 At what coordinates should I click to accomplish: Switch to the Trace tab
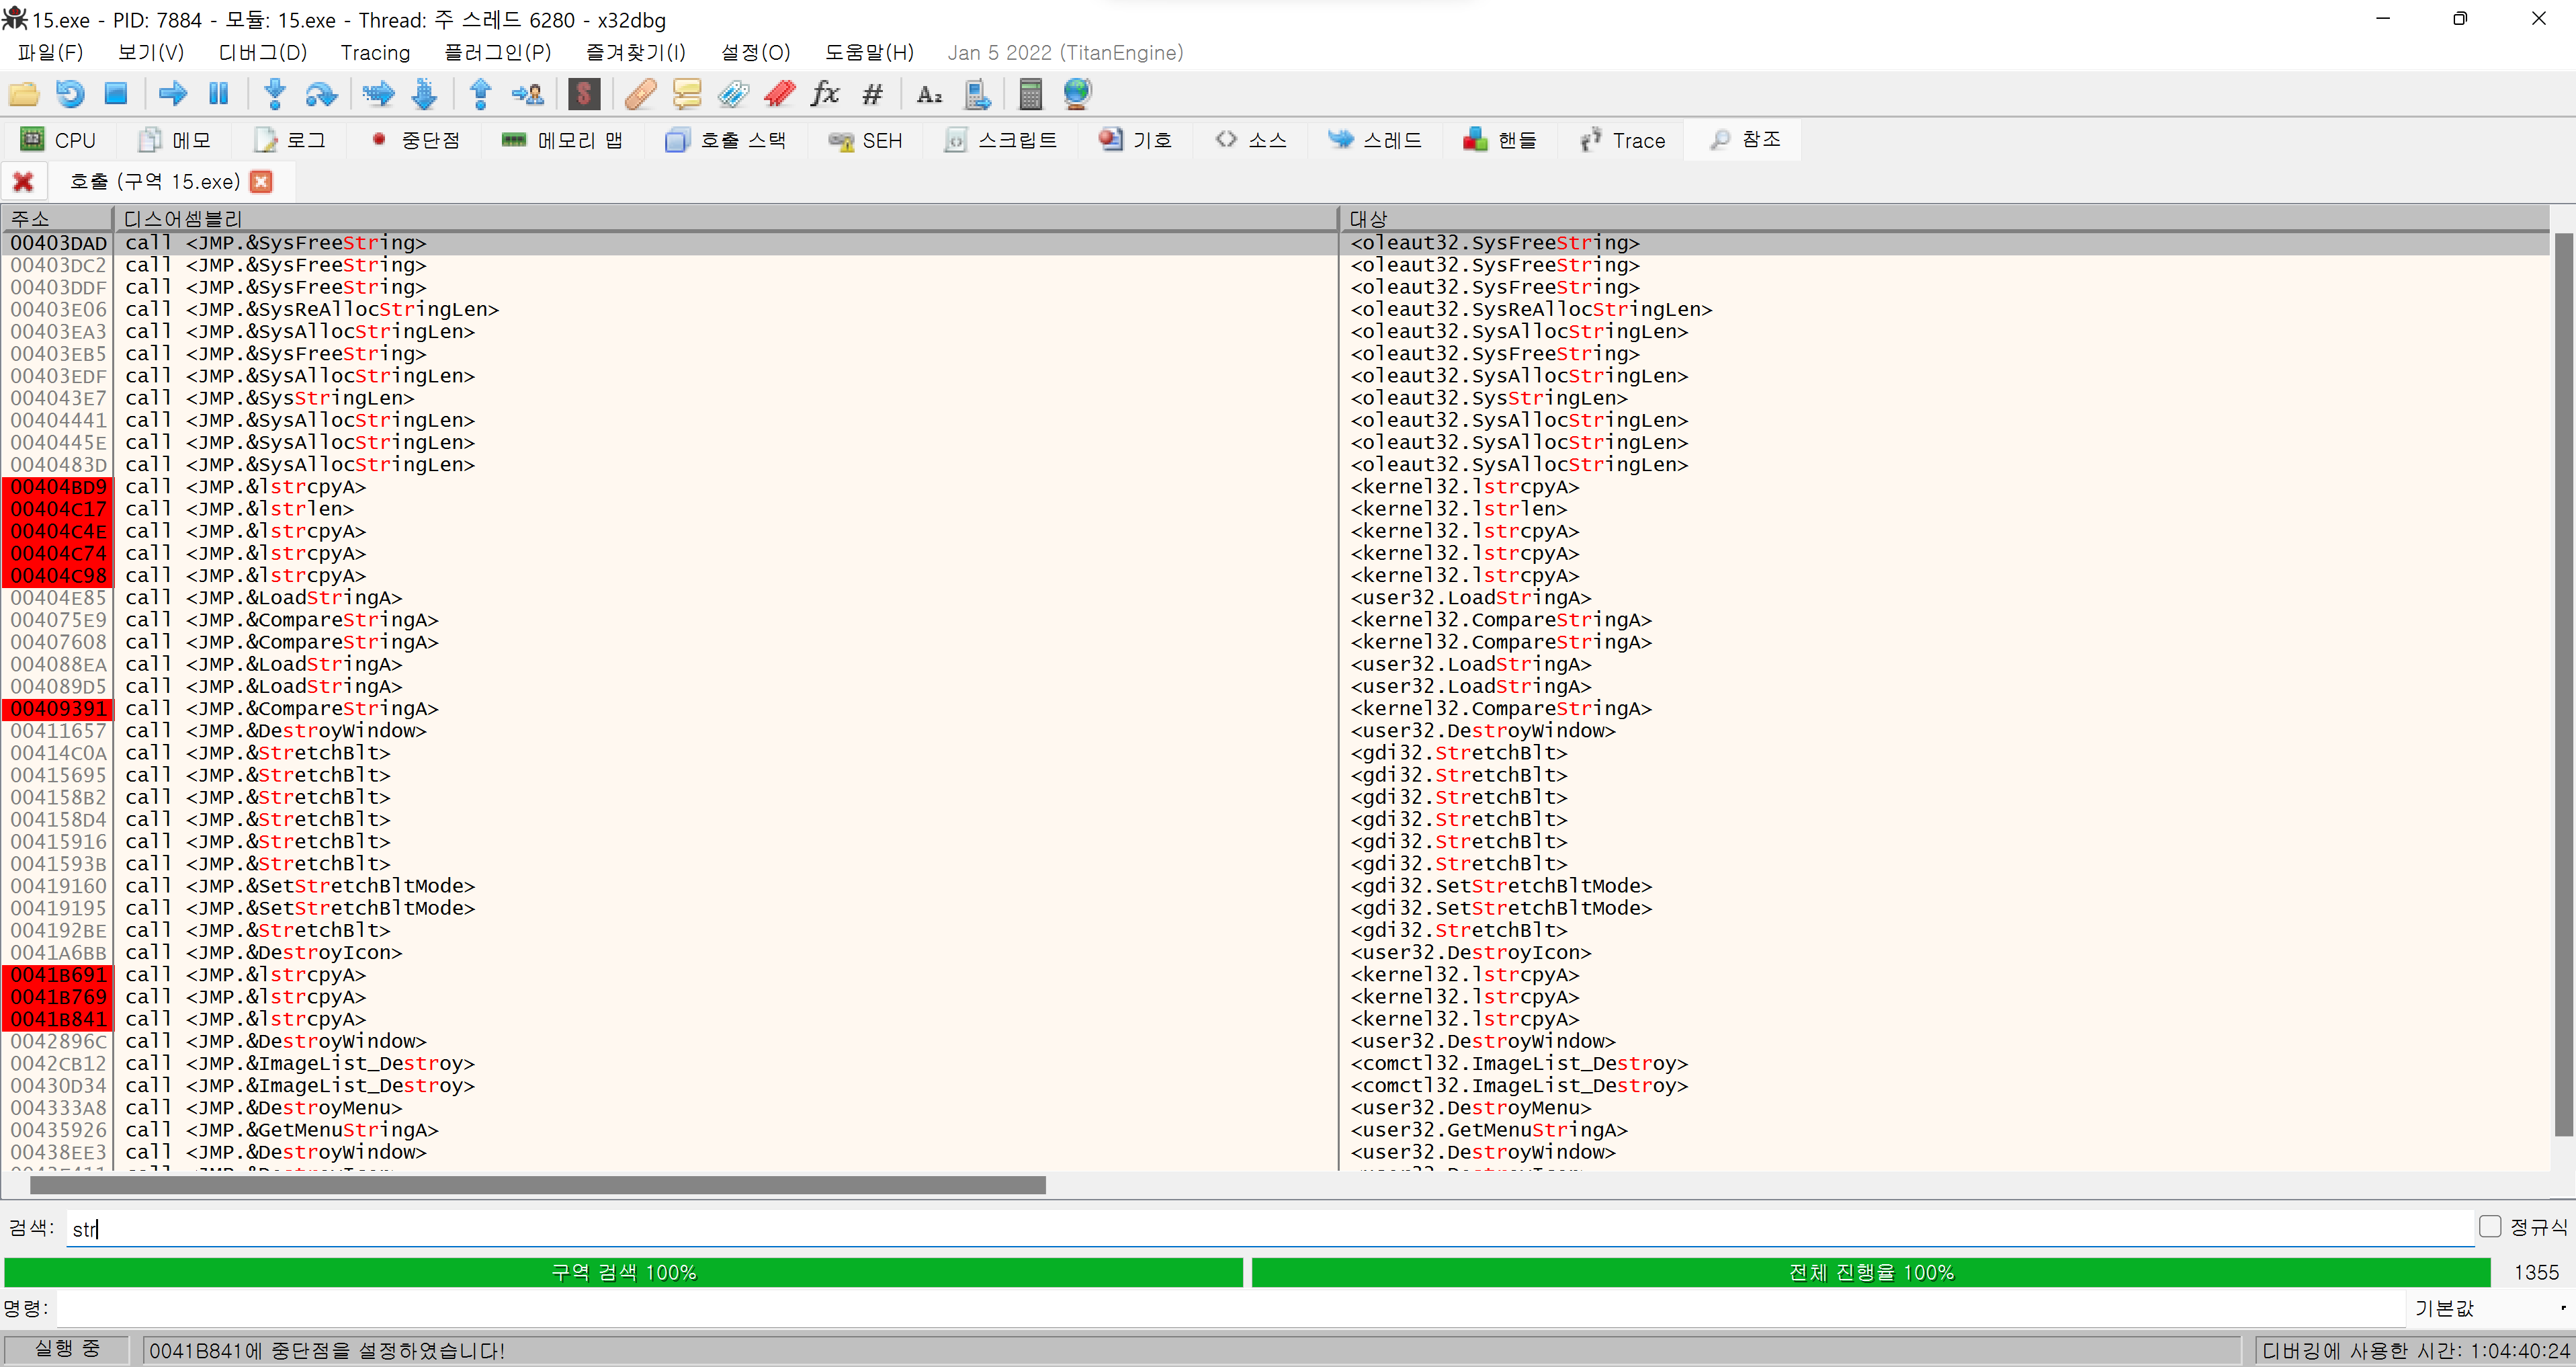[1623, 140]
